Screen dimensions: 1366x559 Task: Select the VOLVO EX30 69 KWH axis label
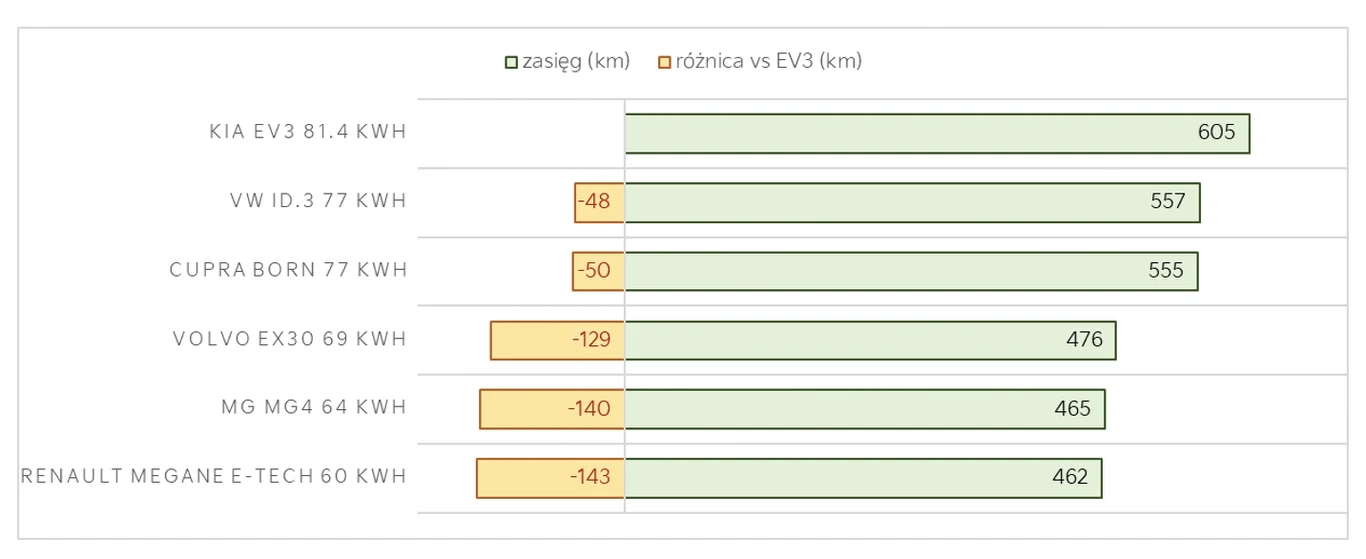tap(290, 339)
